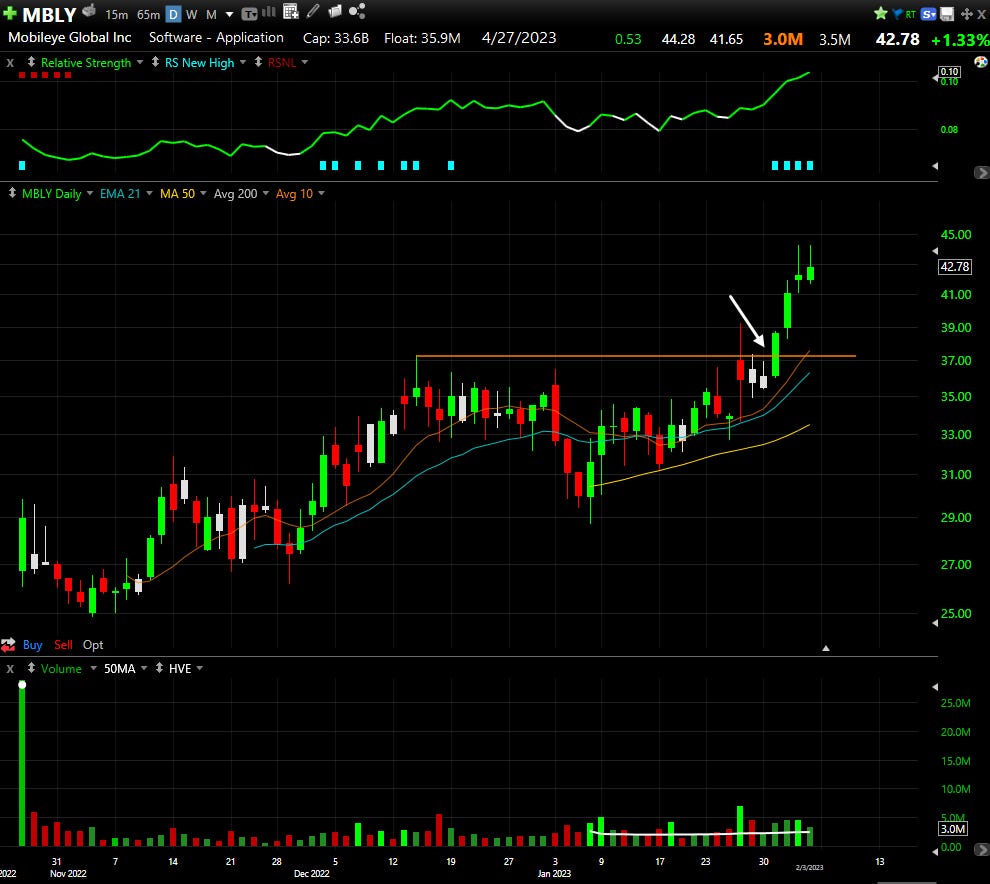Screen dimensions: 990x884
Task: Open the chart library folders icon
Action: click(x=335, y=11)
